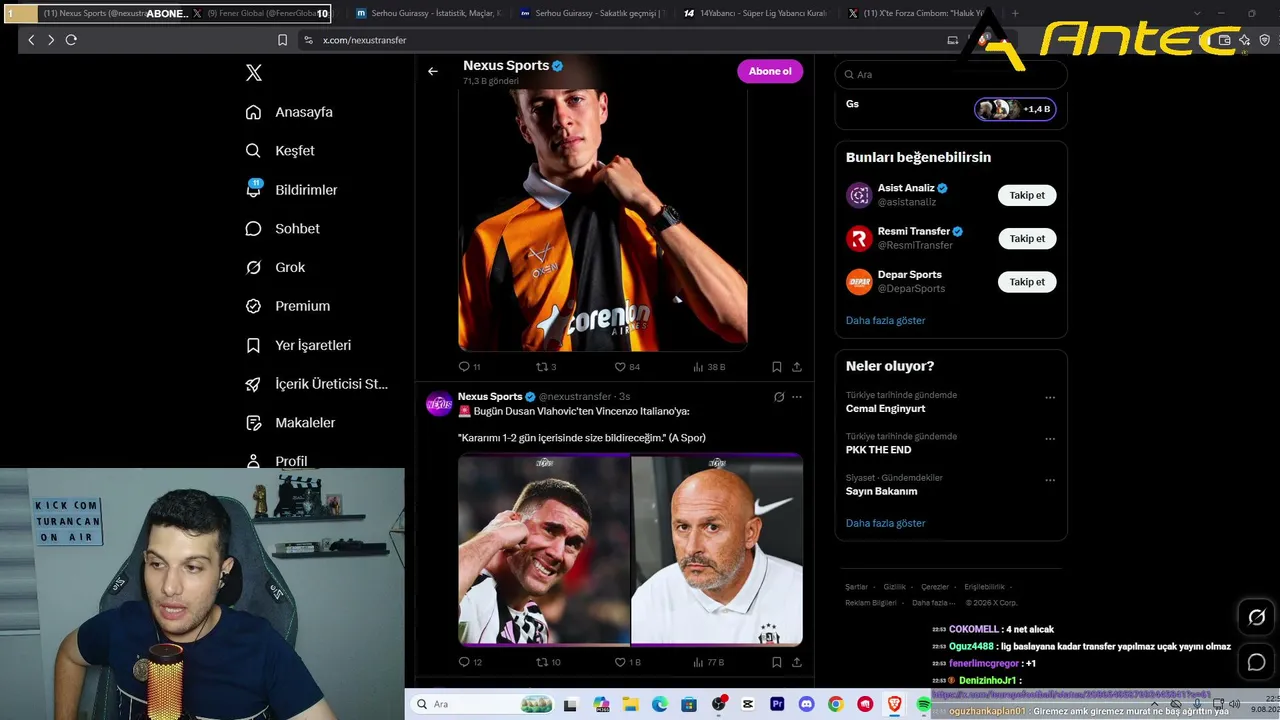The height and width of the screenshot is (720, 1280).
Task: Like the Vlahovic post
Action: 627,662
